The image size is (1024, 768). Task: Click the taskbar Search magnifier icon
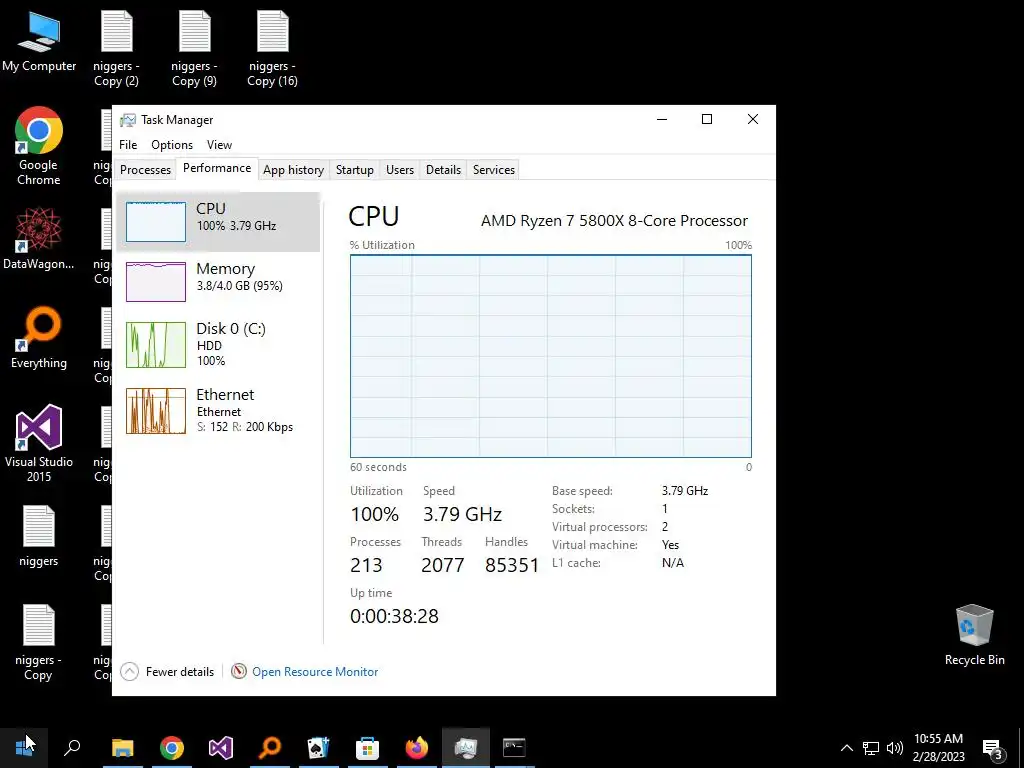[72, 748]
